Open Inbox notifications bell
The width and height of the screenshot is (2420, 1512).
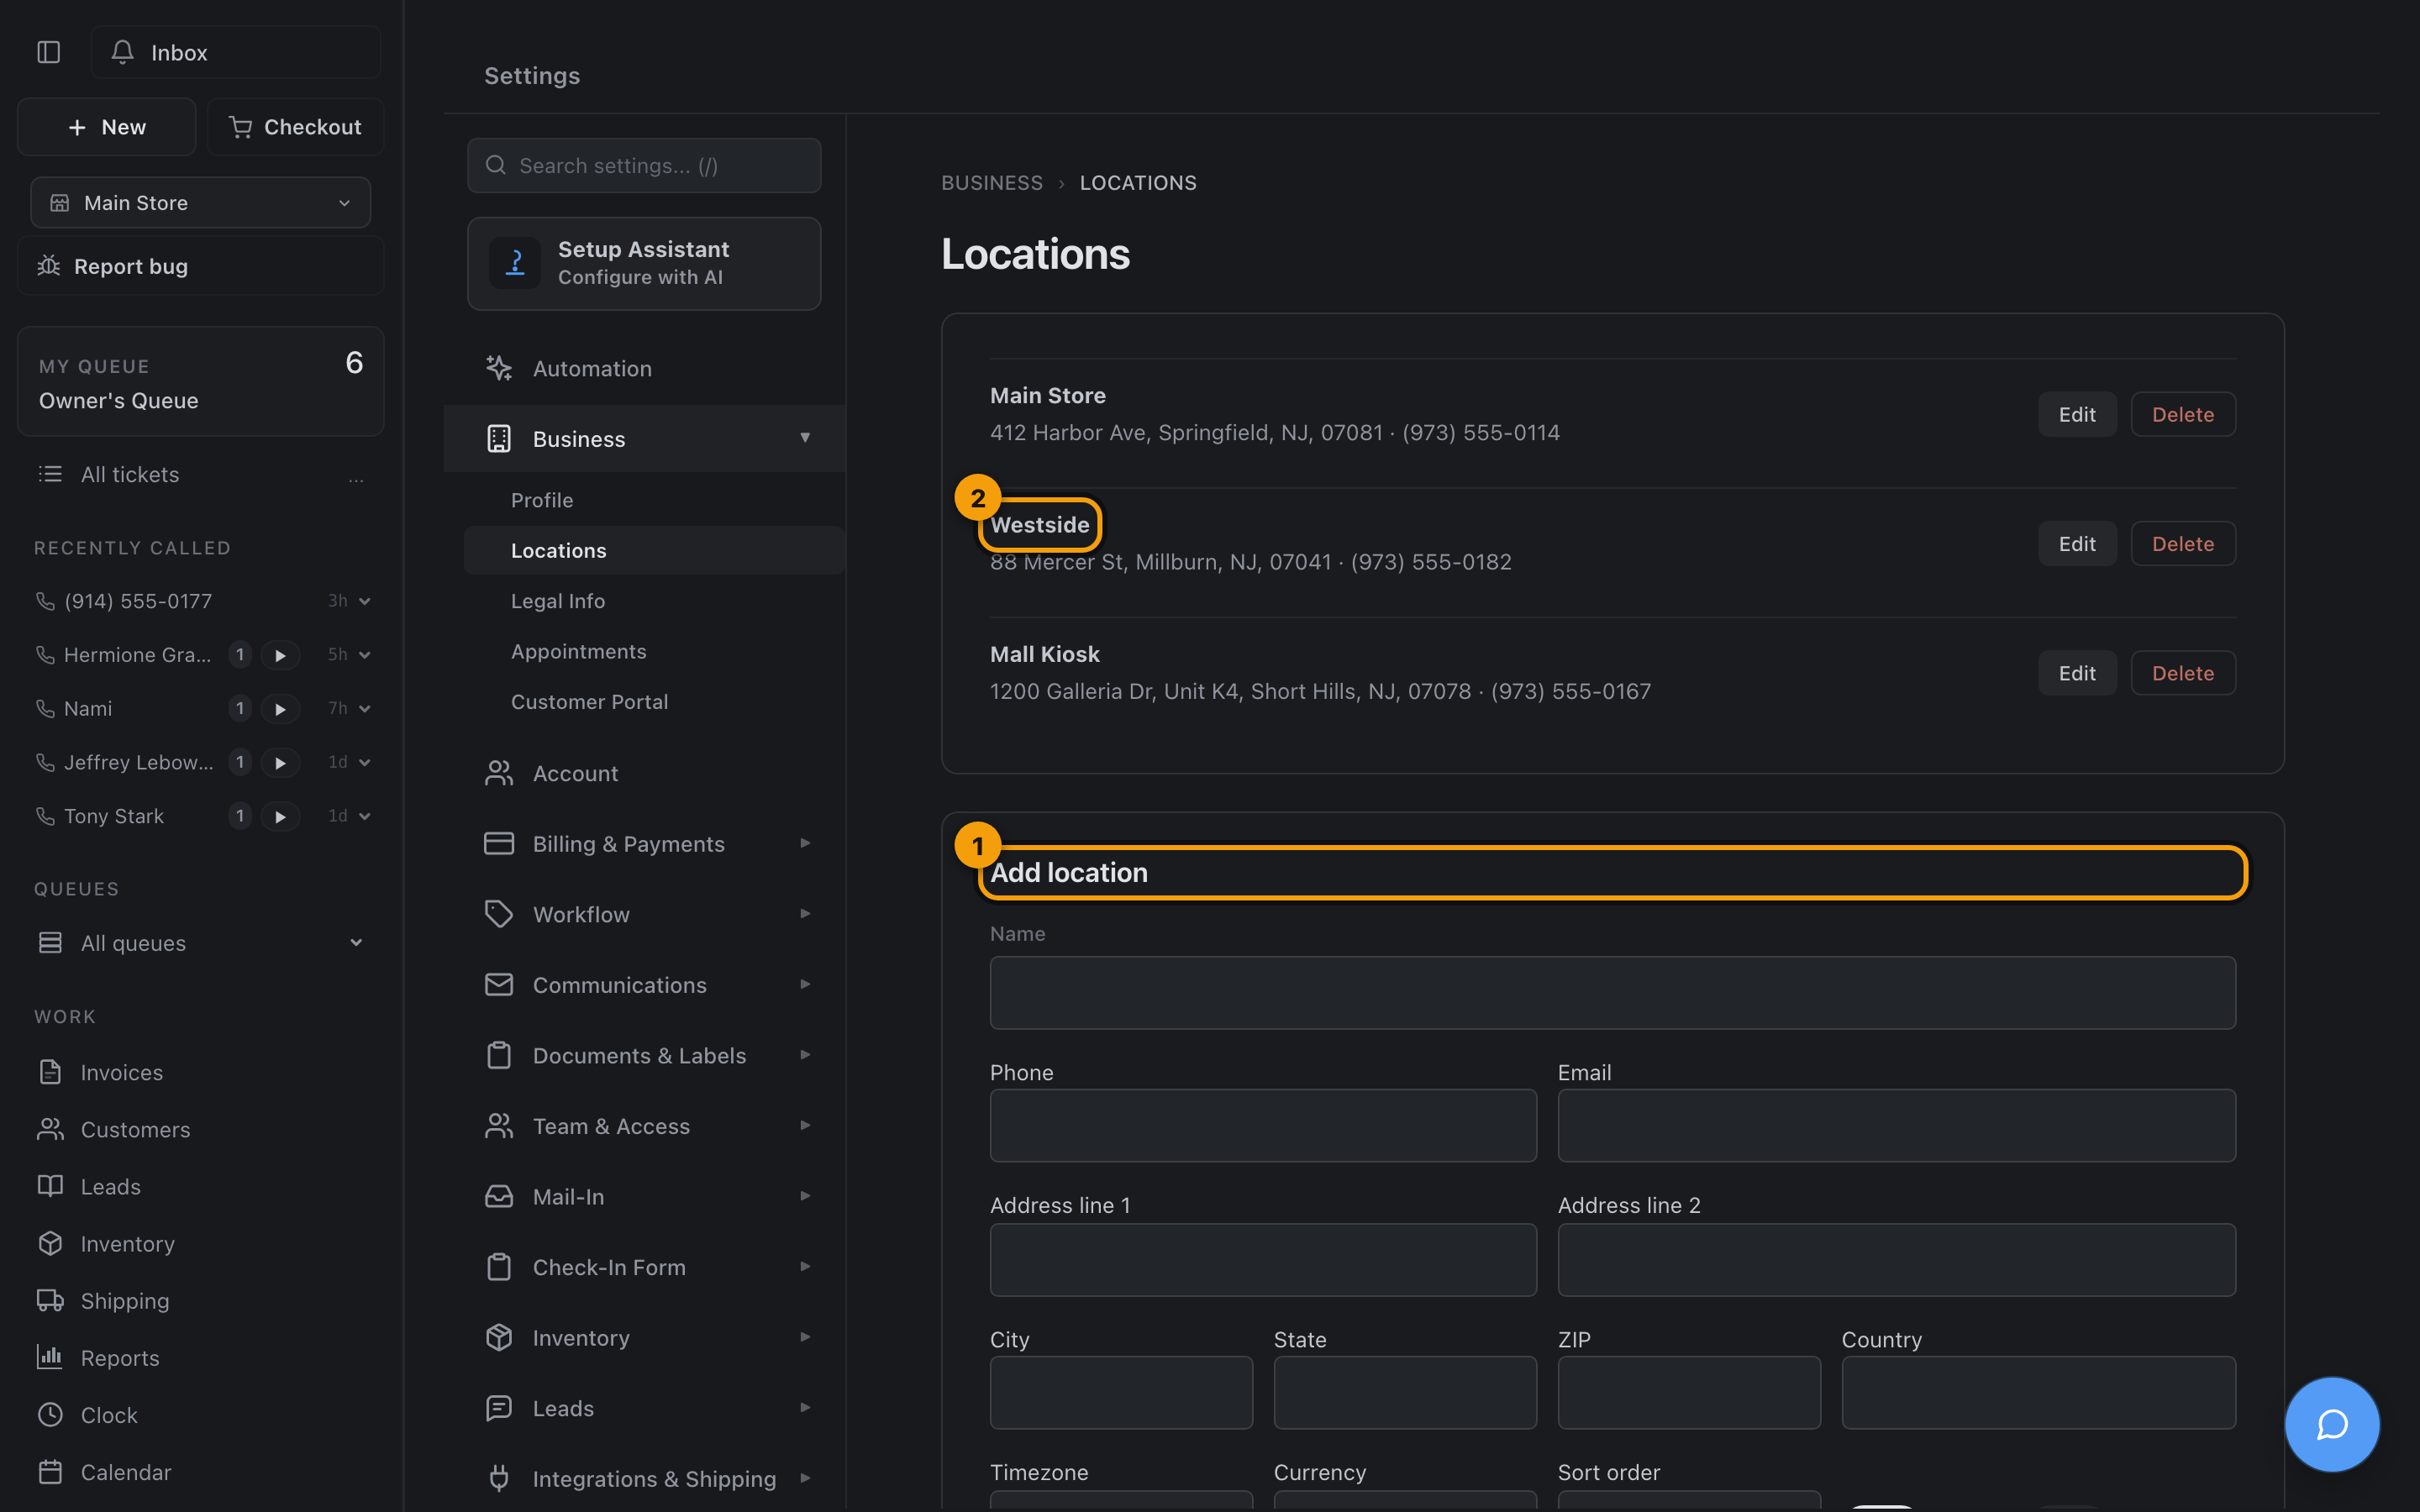pyautogui.click(x=122, y=52)
